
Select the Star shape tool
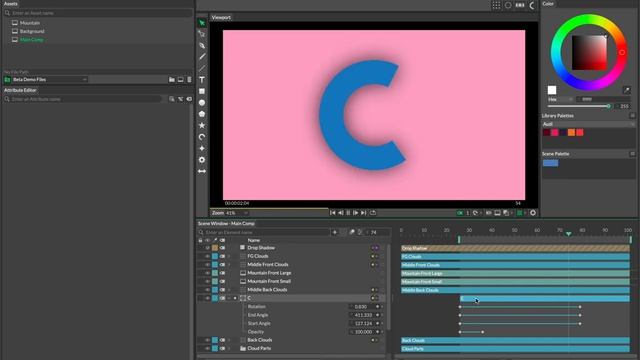(202, 125)
